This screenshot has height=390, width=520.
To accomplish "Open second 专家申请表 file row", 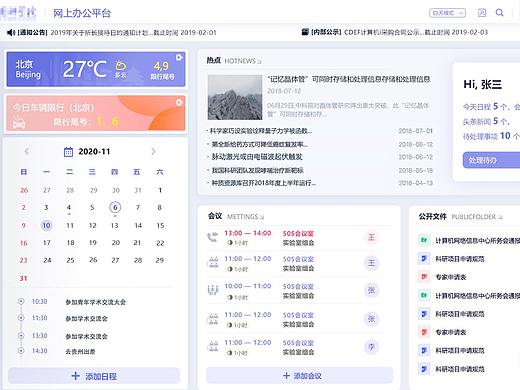I will point(468,332).
